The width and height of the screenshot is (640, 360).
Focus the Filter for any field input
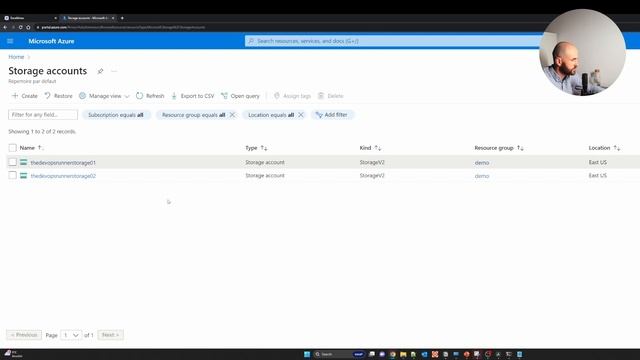point(43,115)
